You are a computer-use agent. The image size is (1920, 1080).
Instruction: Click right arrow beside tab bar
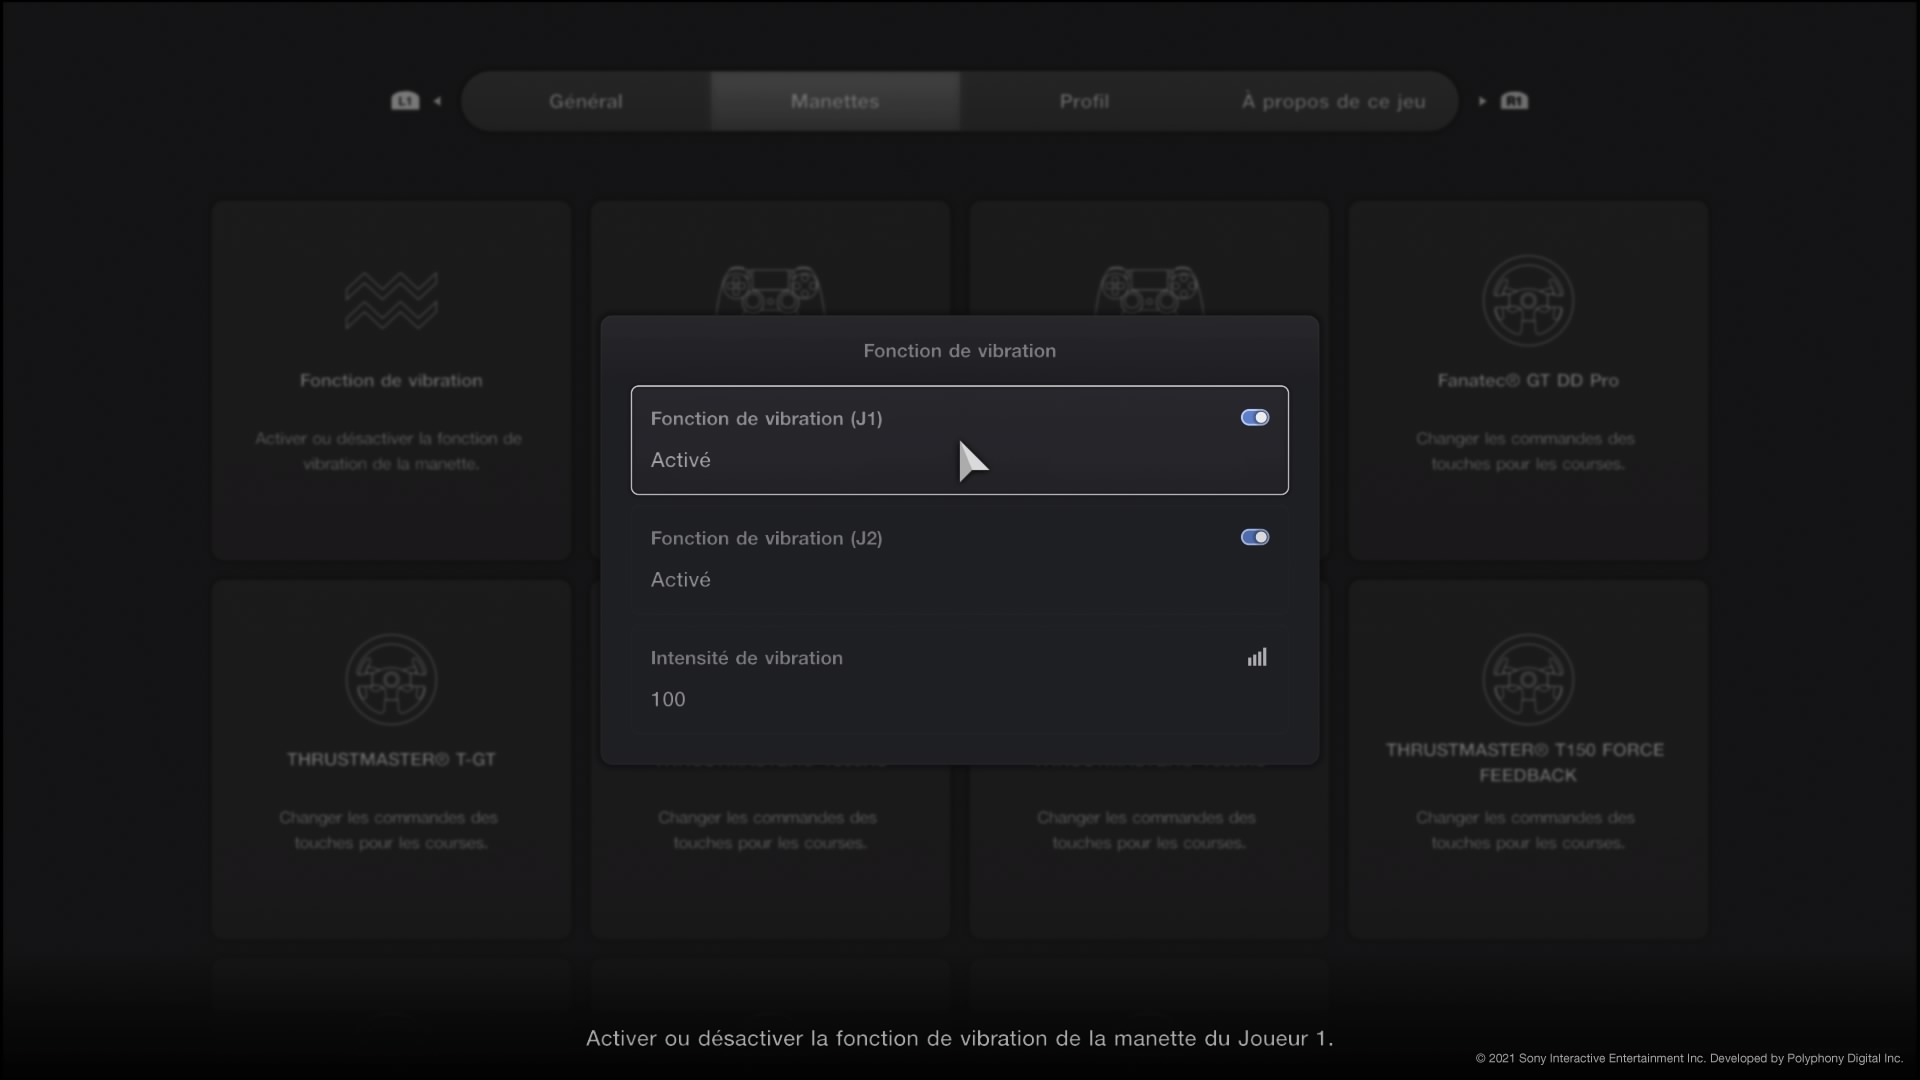(x=1482, y=101)
